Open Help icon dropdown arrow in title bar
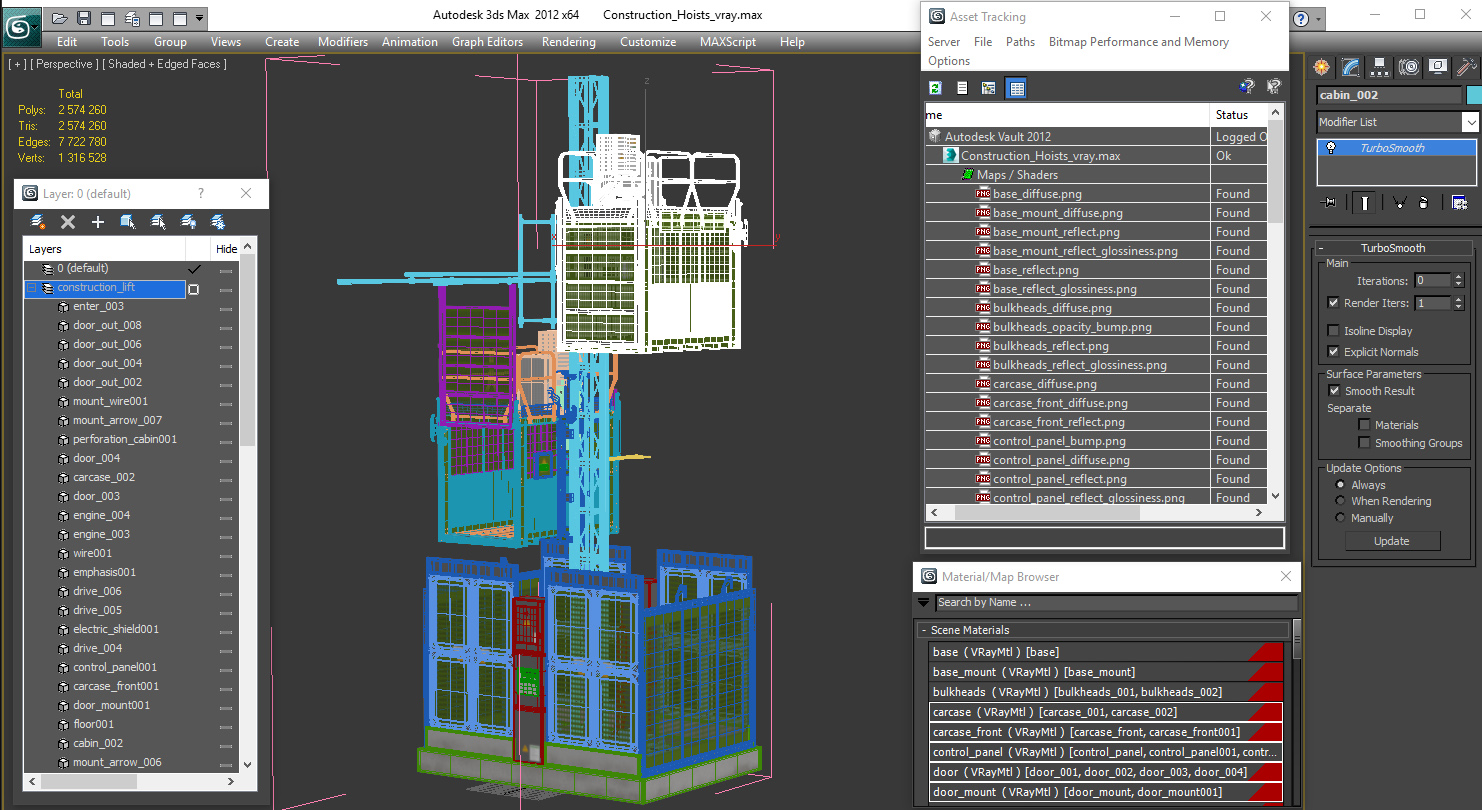The width and height of the screenshot is (1482, 810). pyautogui.click(x=1318, y=19)
